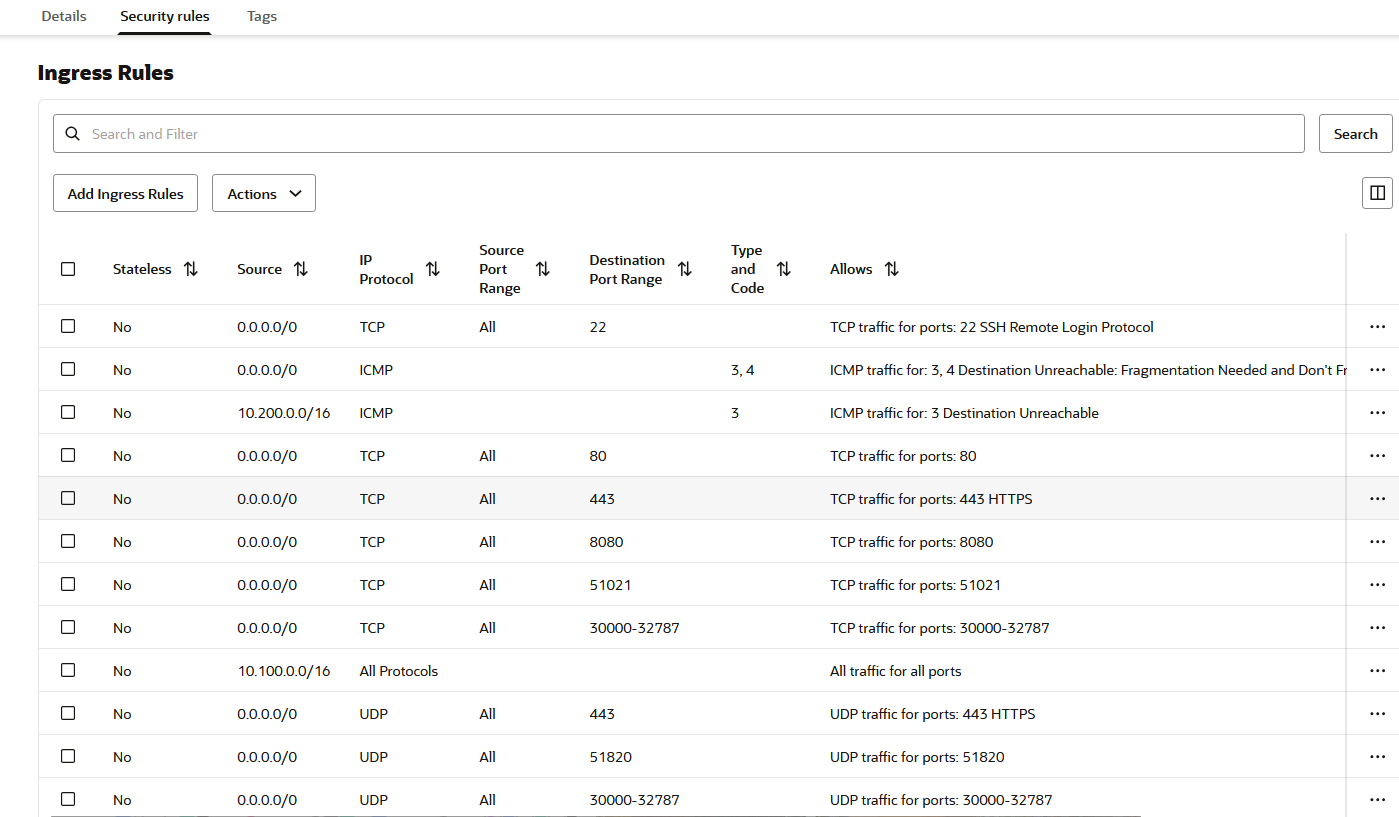Sort table by Source column arrows
The image size is (1399, 817).
pyautogui.click(x=300, y=269)
